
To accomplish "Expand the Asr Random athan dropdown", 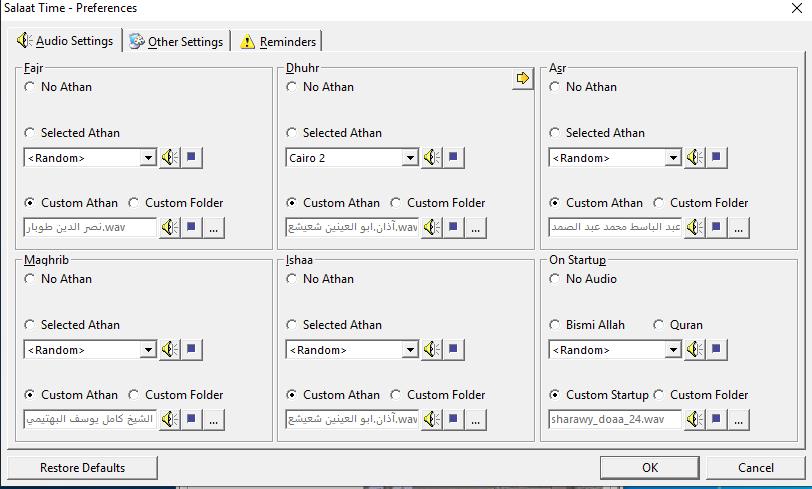I will (x=673, y=158).
